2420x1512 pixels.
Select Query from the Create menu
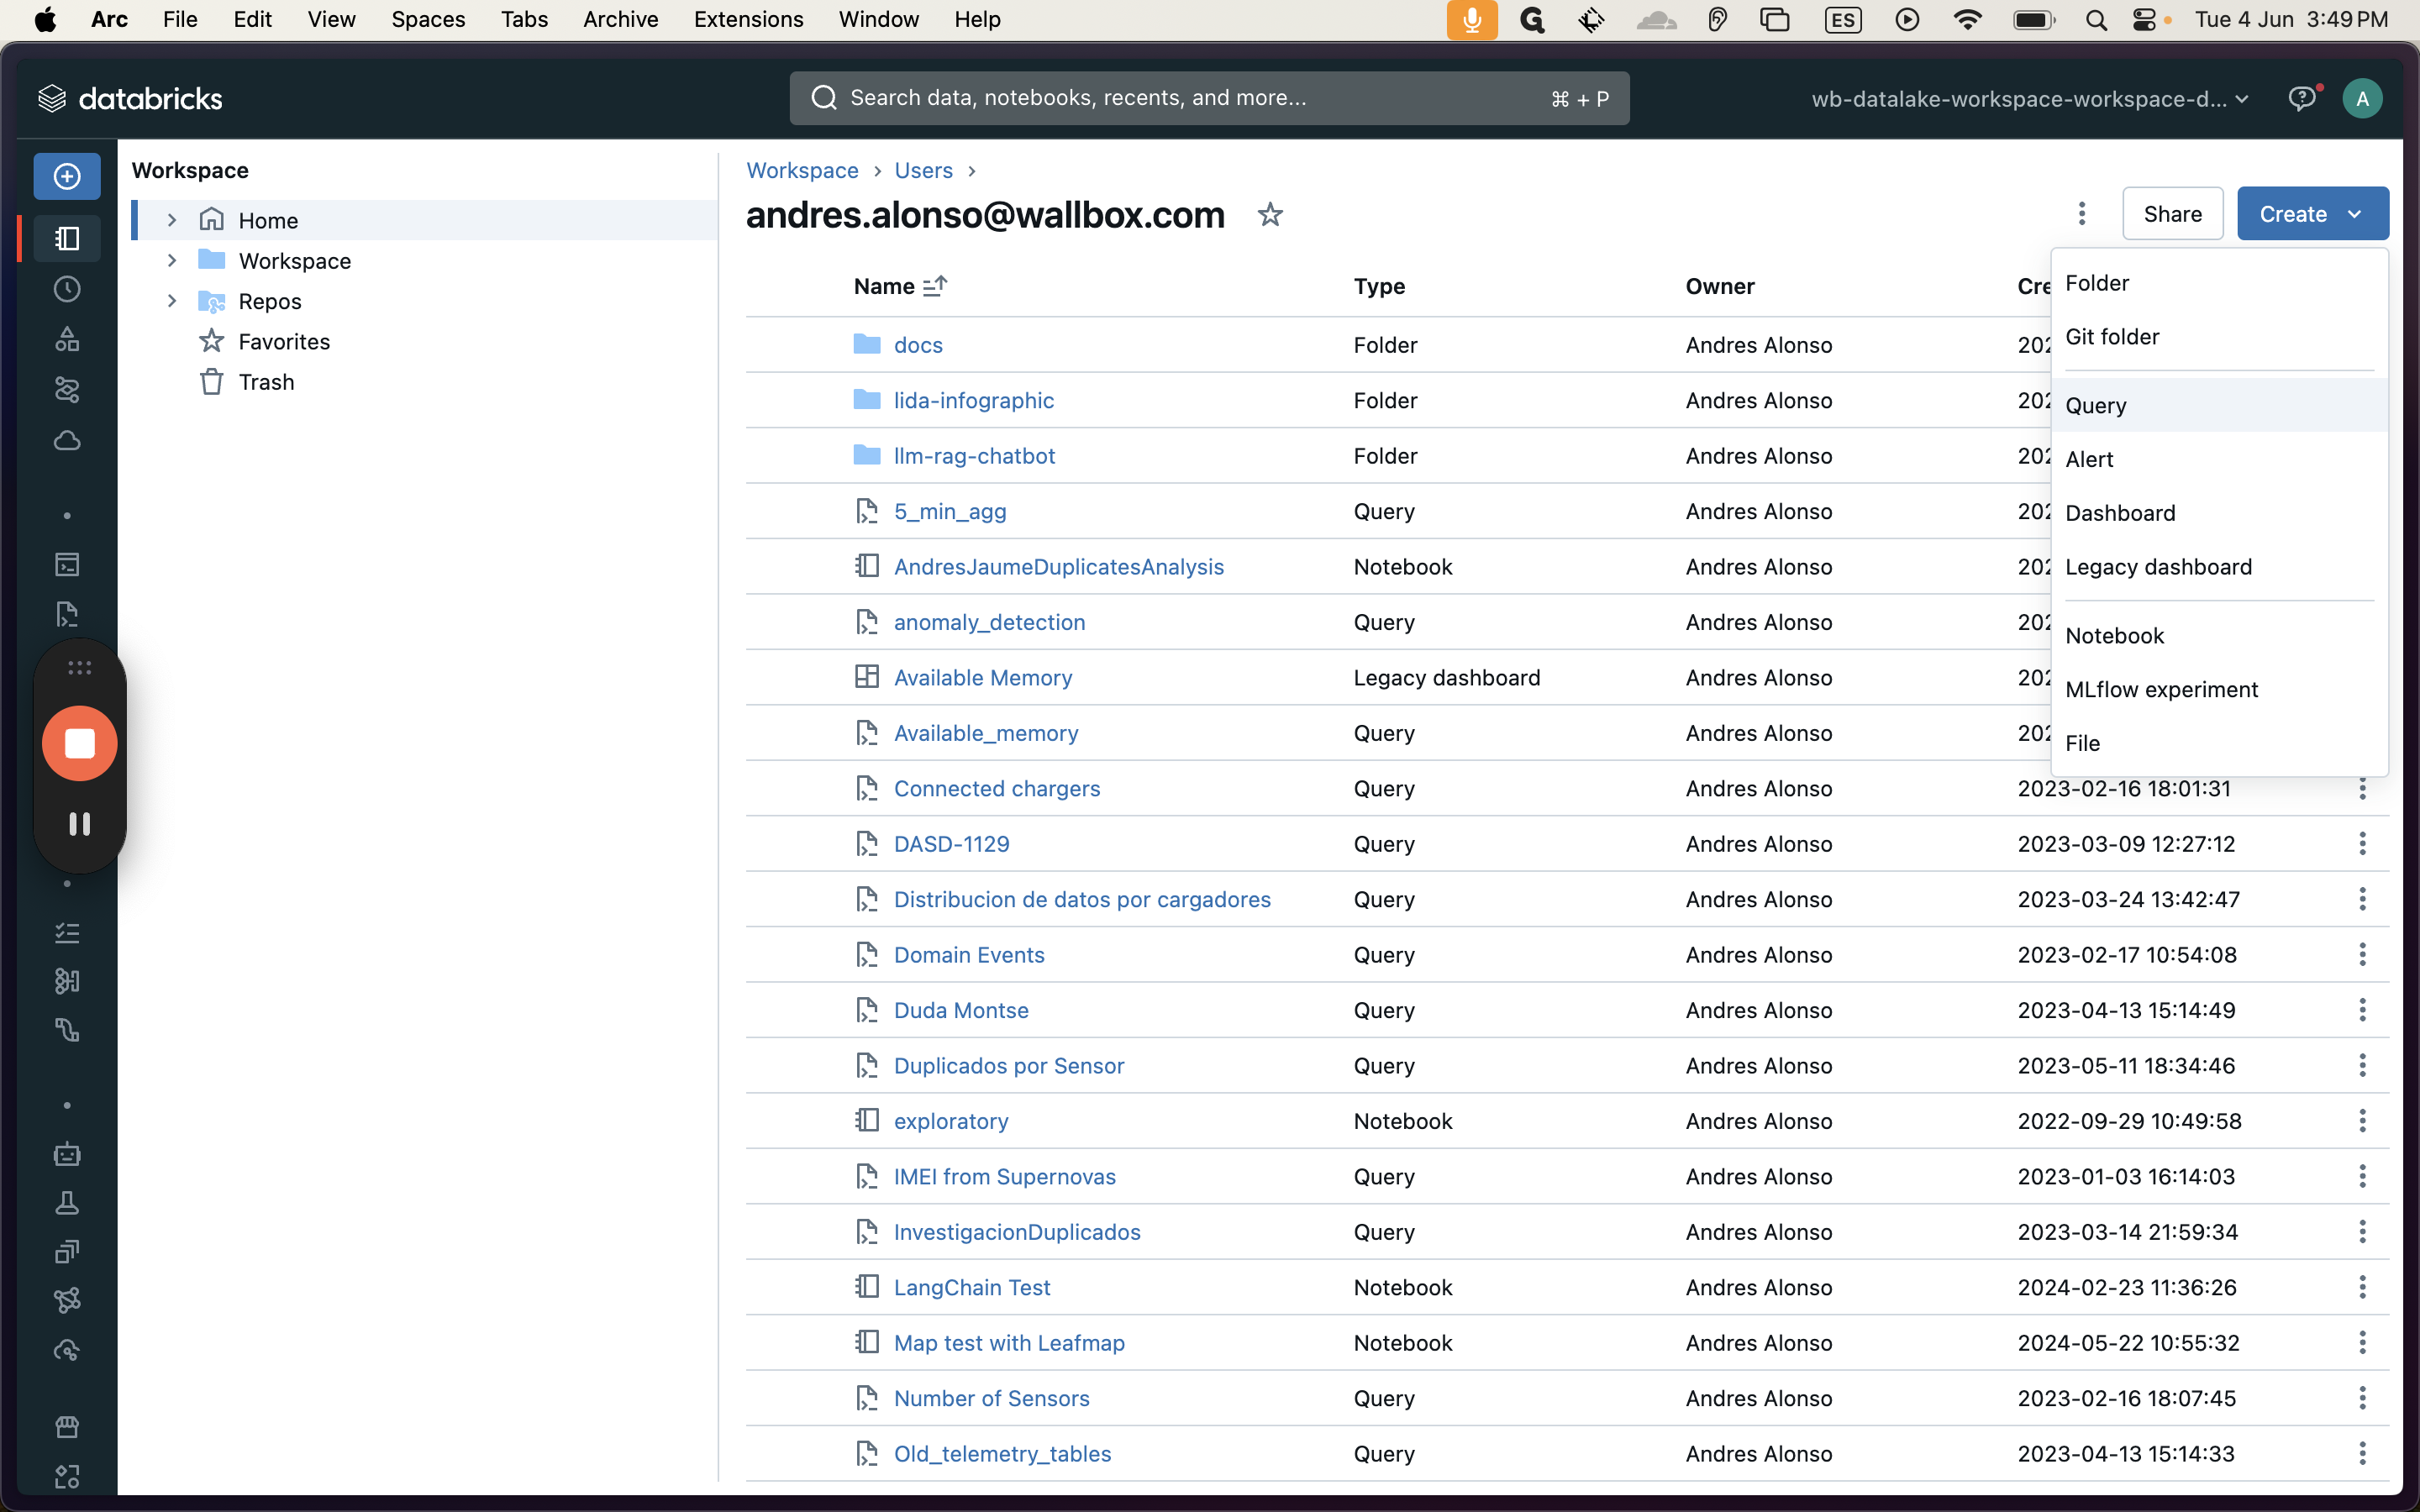(2096, 405)
